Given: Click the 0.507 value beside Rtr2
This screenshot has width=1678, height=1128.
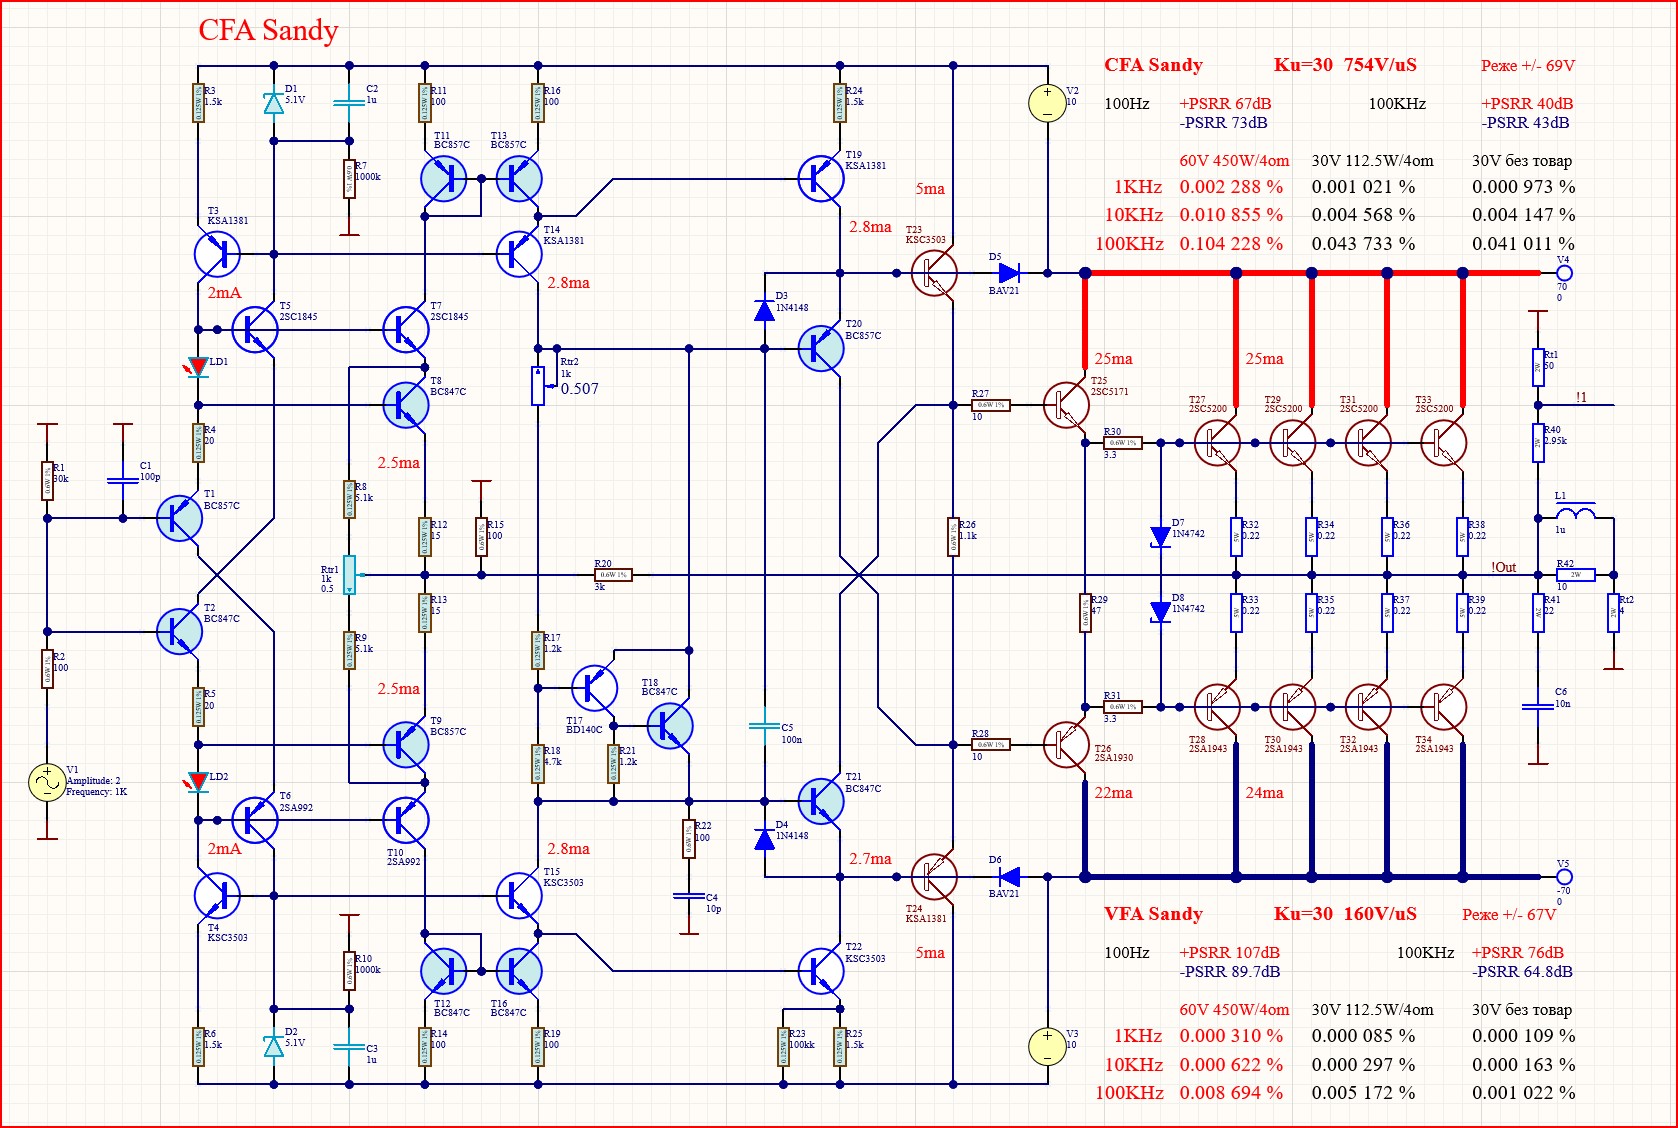Looking at the screenshot, I should click(580, 389).
